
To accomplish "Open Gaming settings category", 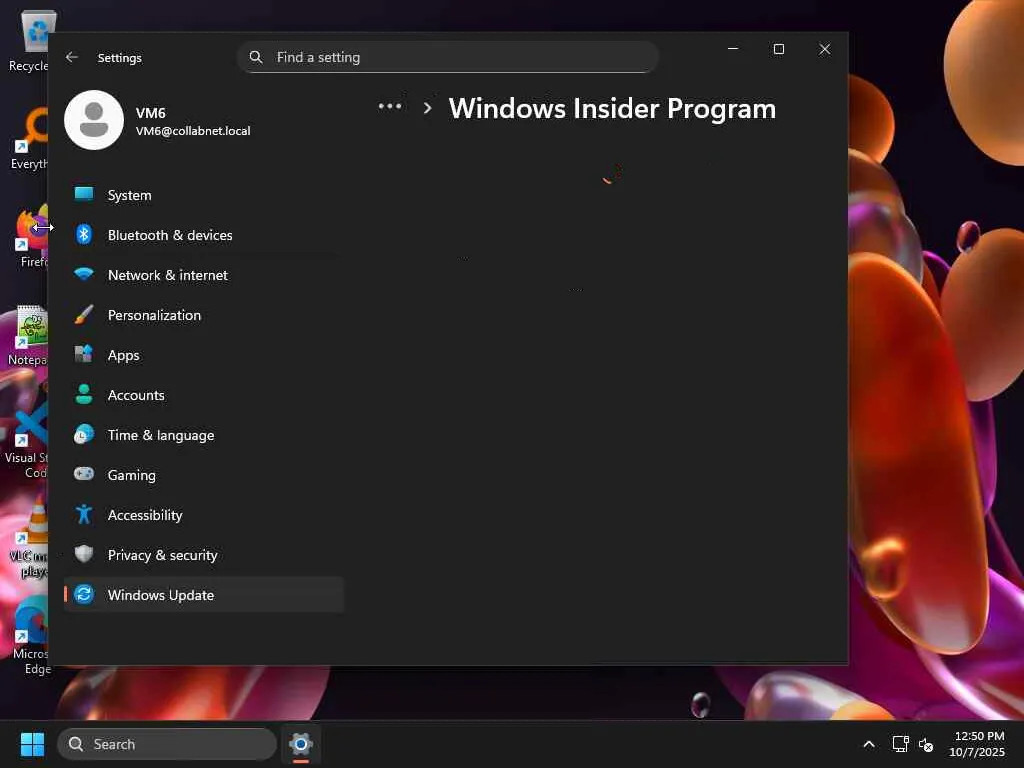I will [204, 475].
